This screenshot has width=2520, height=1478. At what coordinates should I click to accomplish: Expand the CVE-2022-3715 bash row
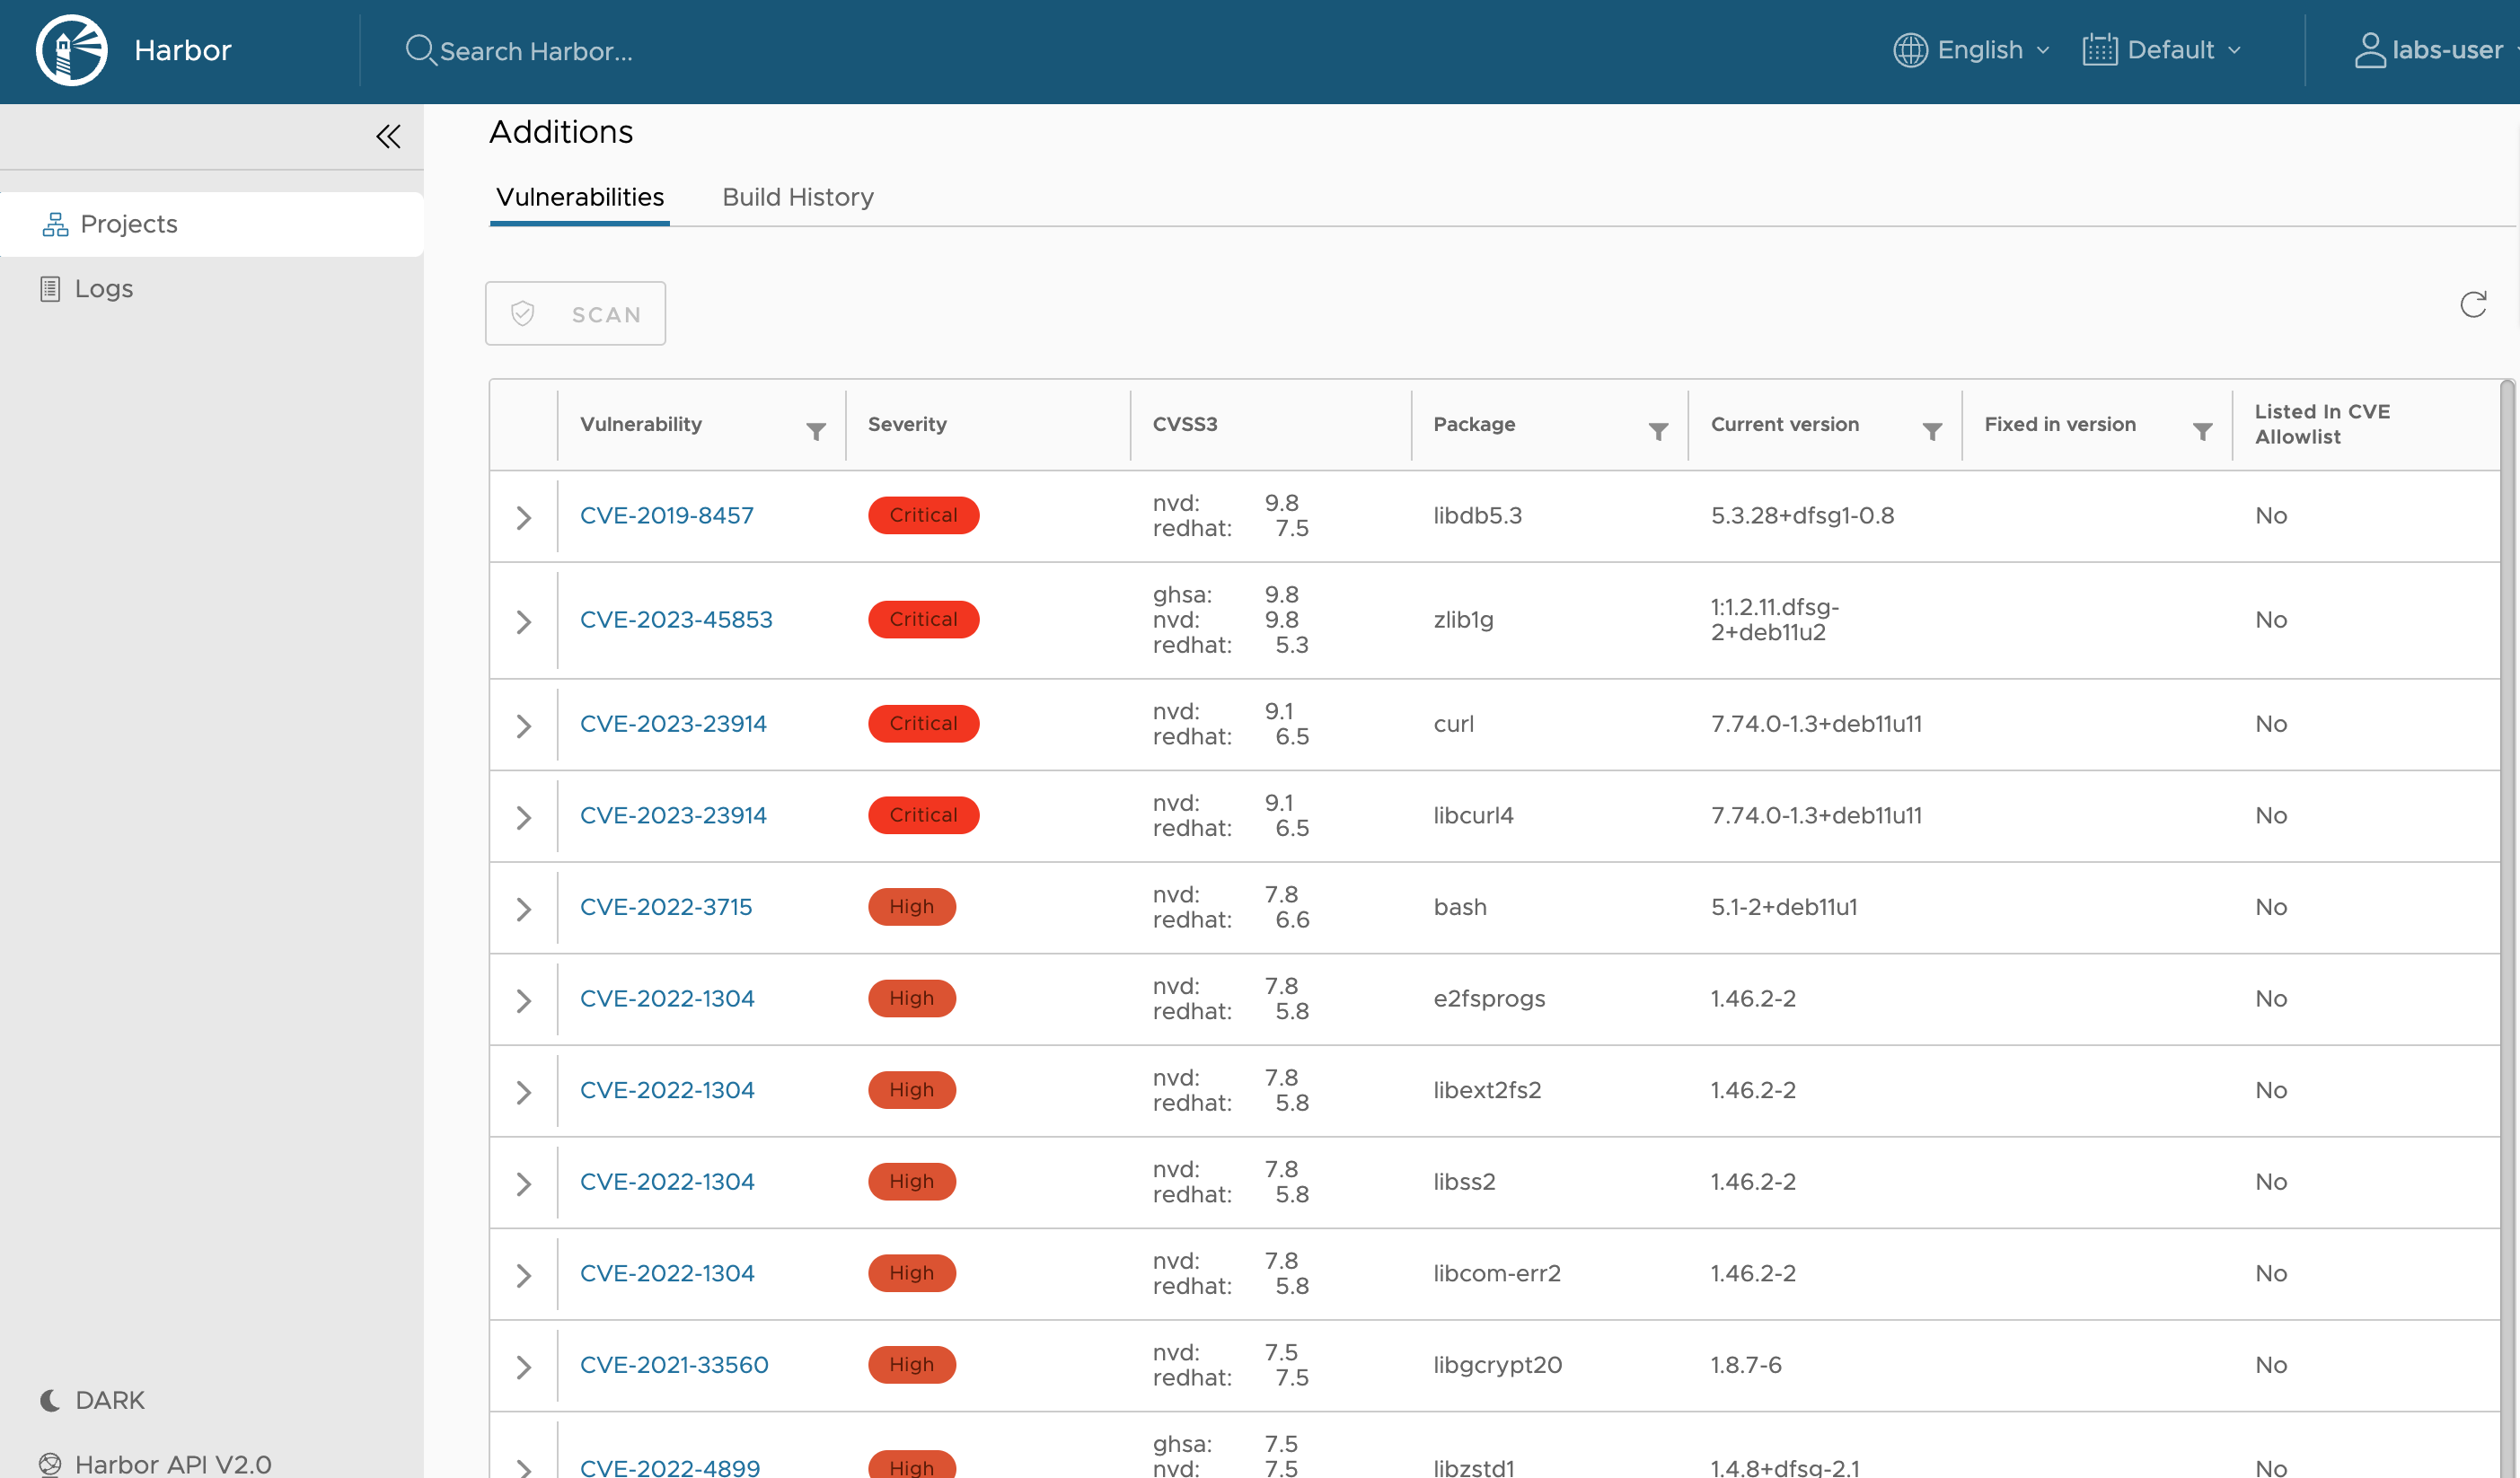[523, 909]
